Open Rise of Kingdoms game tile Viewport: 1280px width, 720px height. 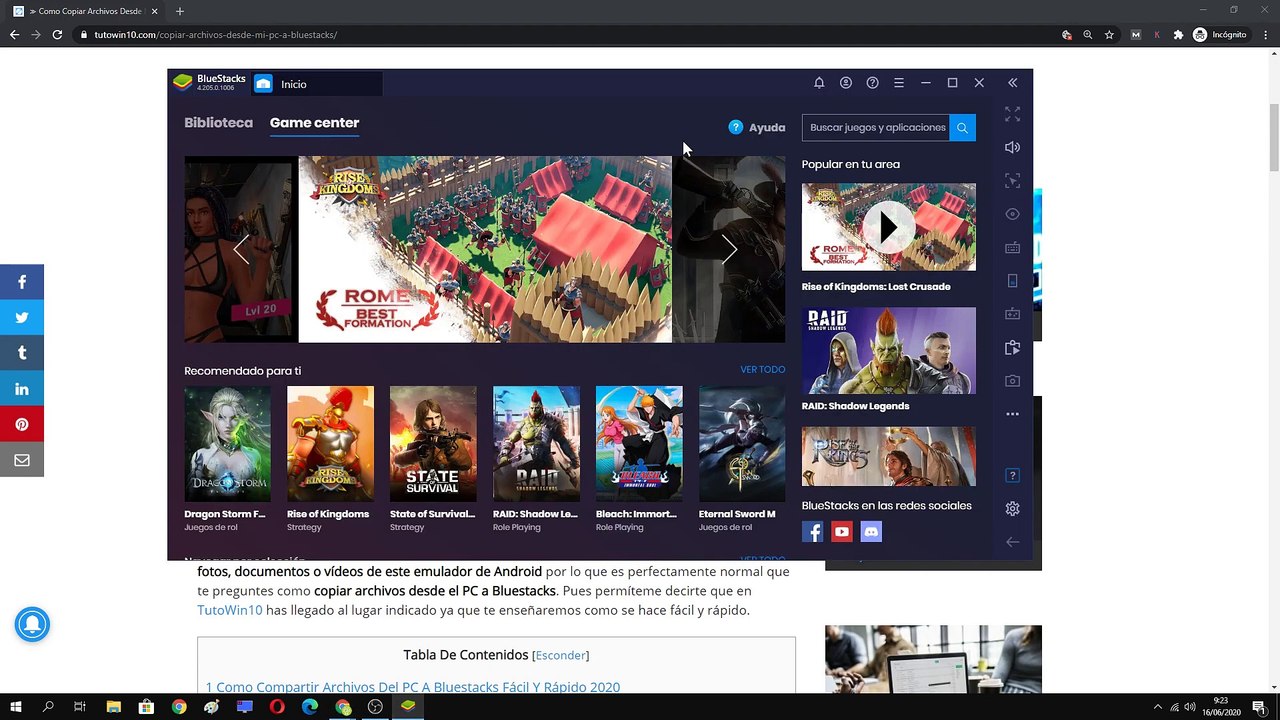(x=330, y=459)
